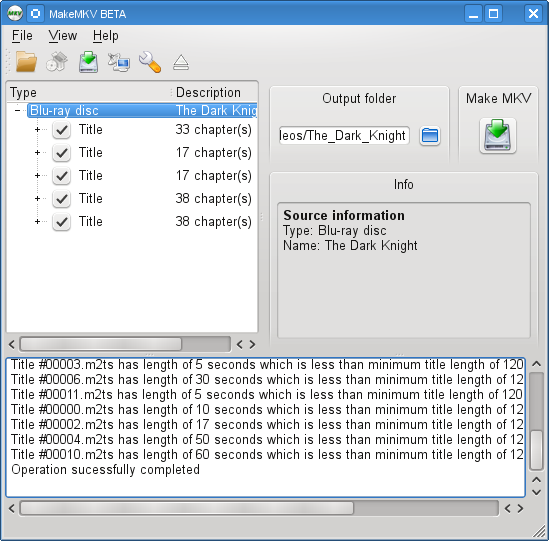Eject the disc using the toolbar eject icon

[x=181, y=63]
